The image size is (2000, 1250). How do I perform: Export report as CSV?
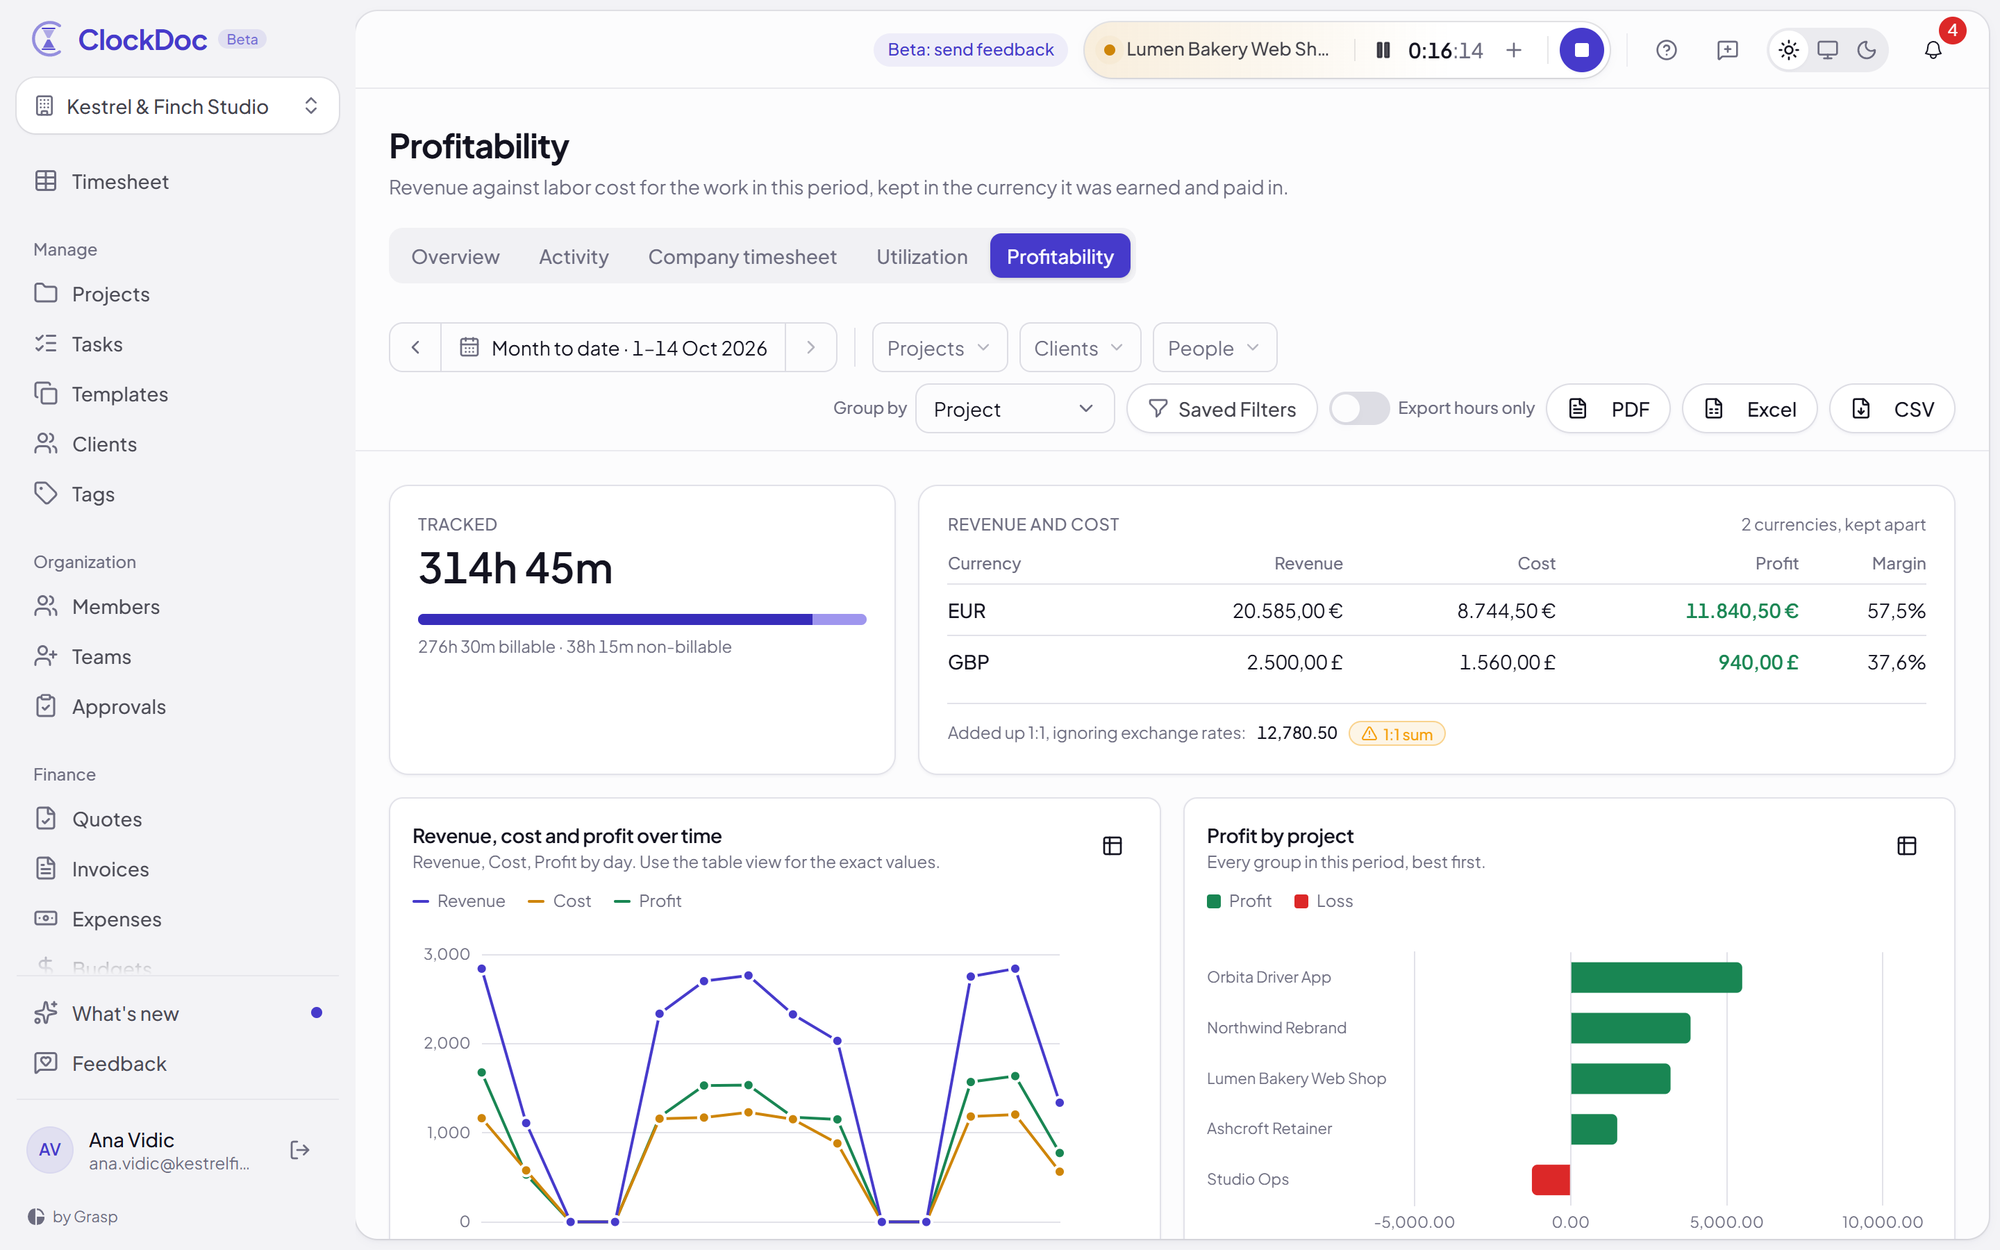tap(1892, 409)
